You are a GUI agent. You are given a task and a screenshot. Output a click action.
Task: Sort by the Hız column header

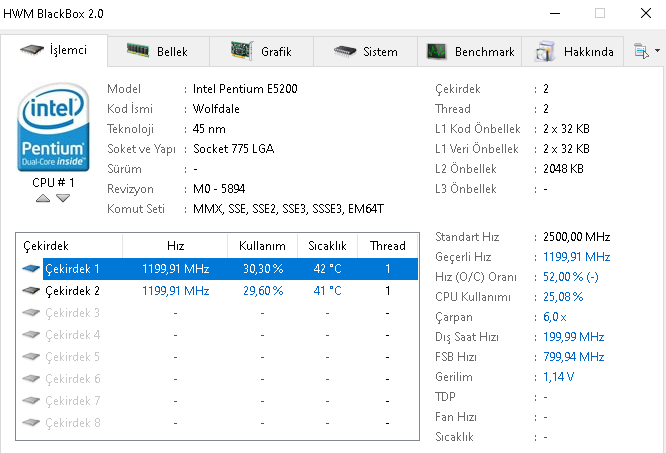(175, 246)
